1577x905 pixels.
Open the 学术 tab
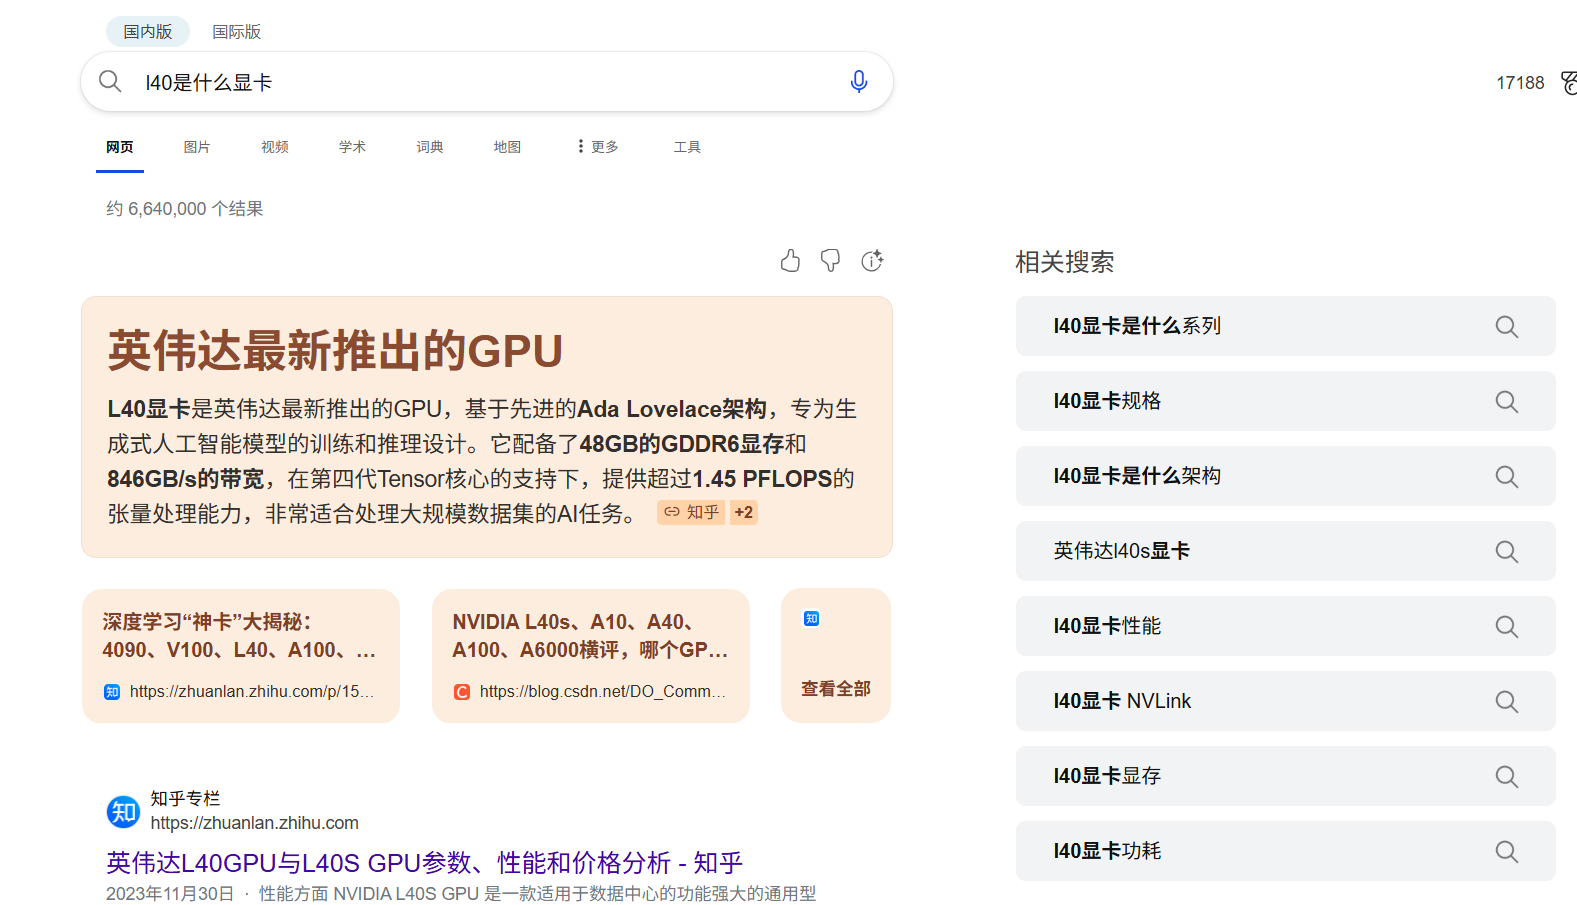tap(352, 147)
